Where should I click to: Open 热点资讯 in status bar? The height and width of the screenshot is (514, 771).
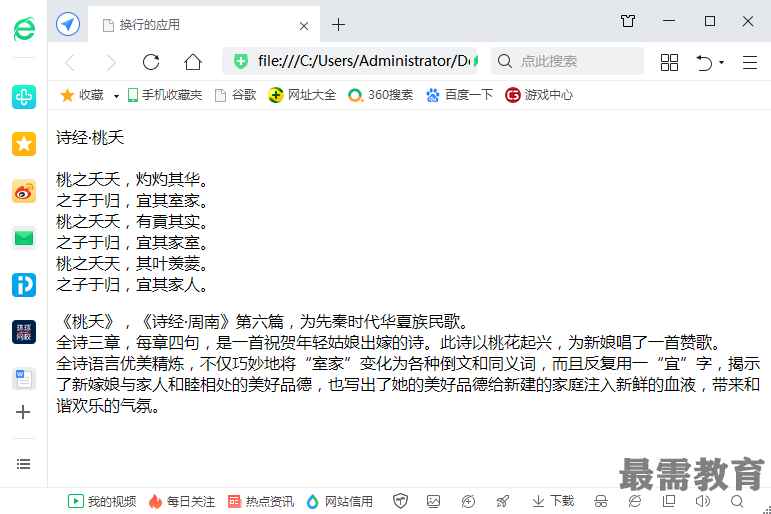pos(261,501)
